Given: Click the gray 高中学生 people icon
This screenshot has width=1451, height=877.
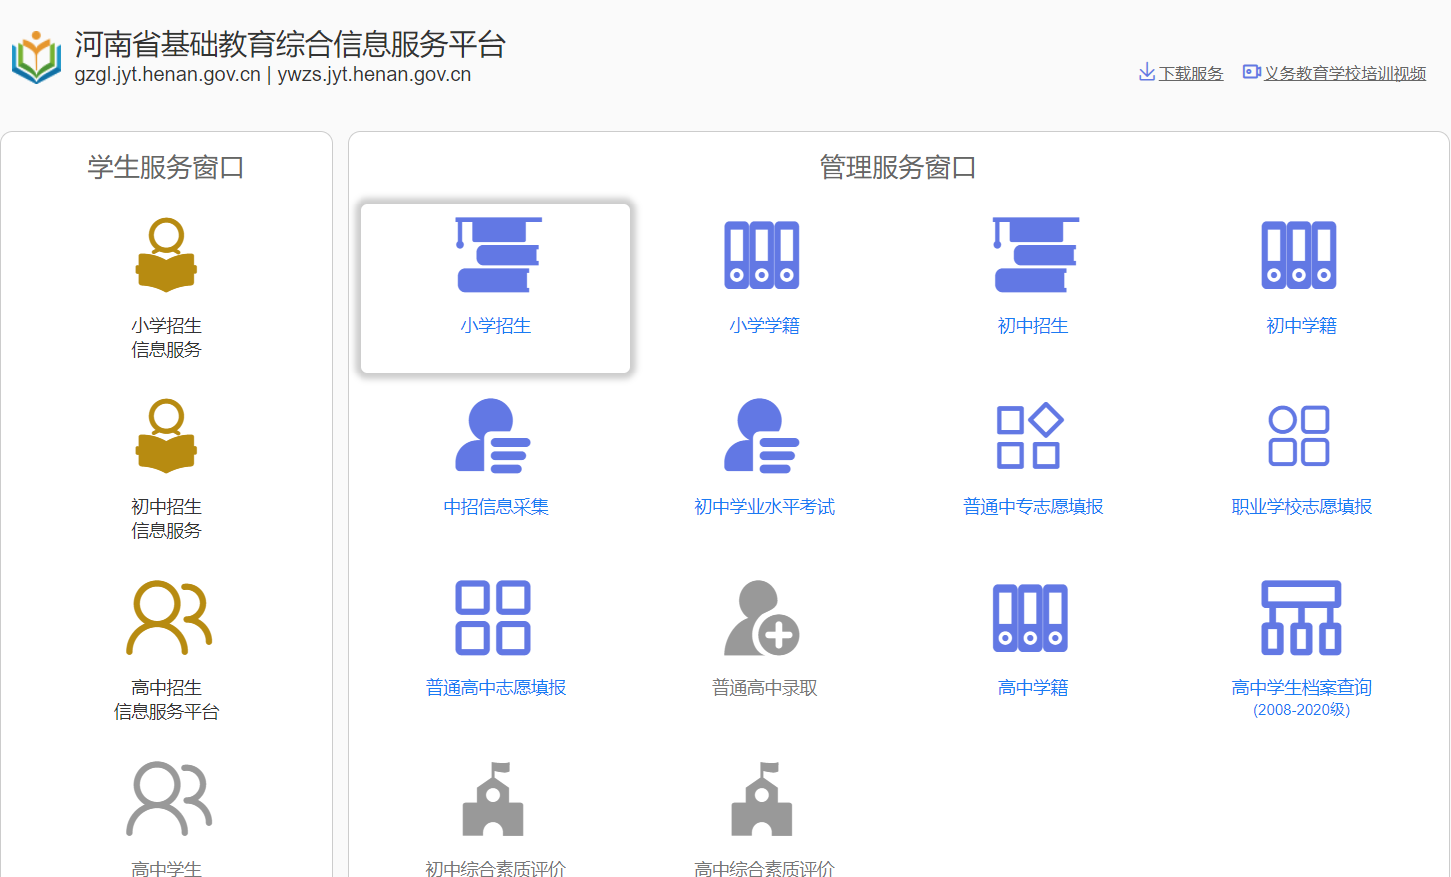Looking at the screenshot, I should tap(168, 799).
